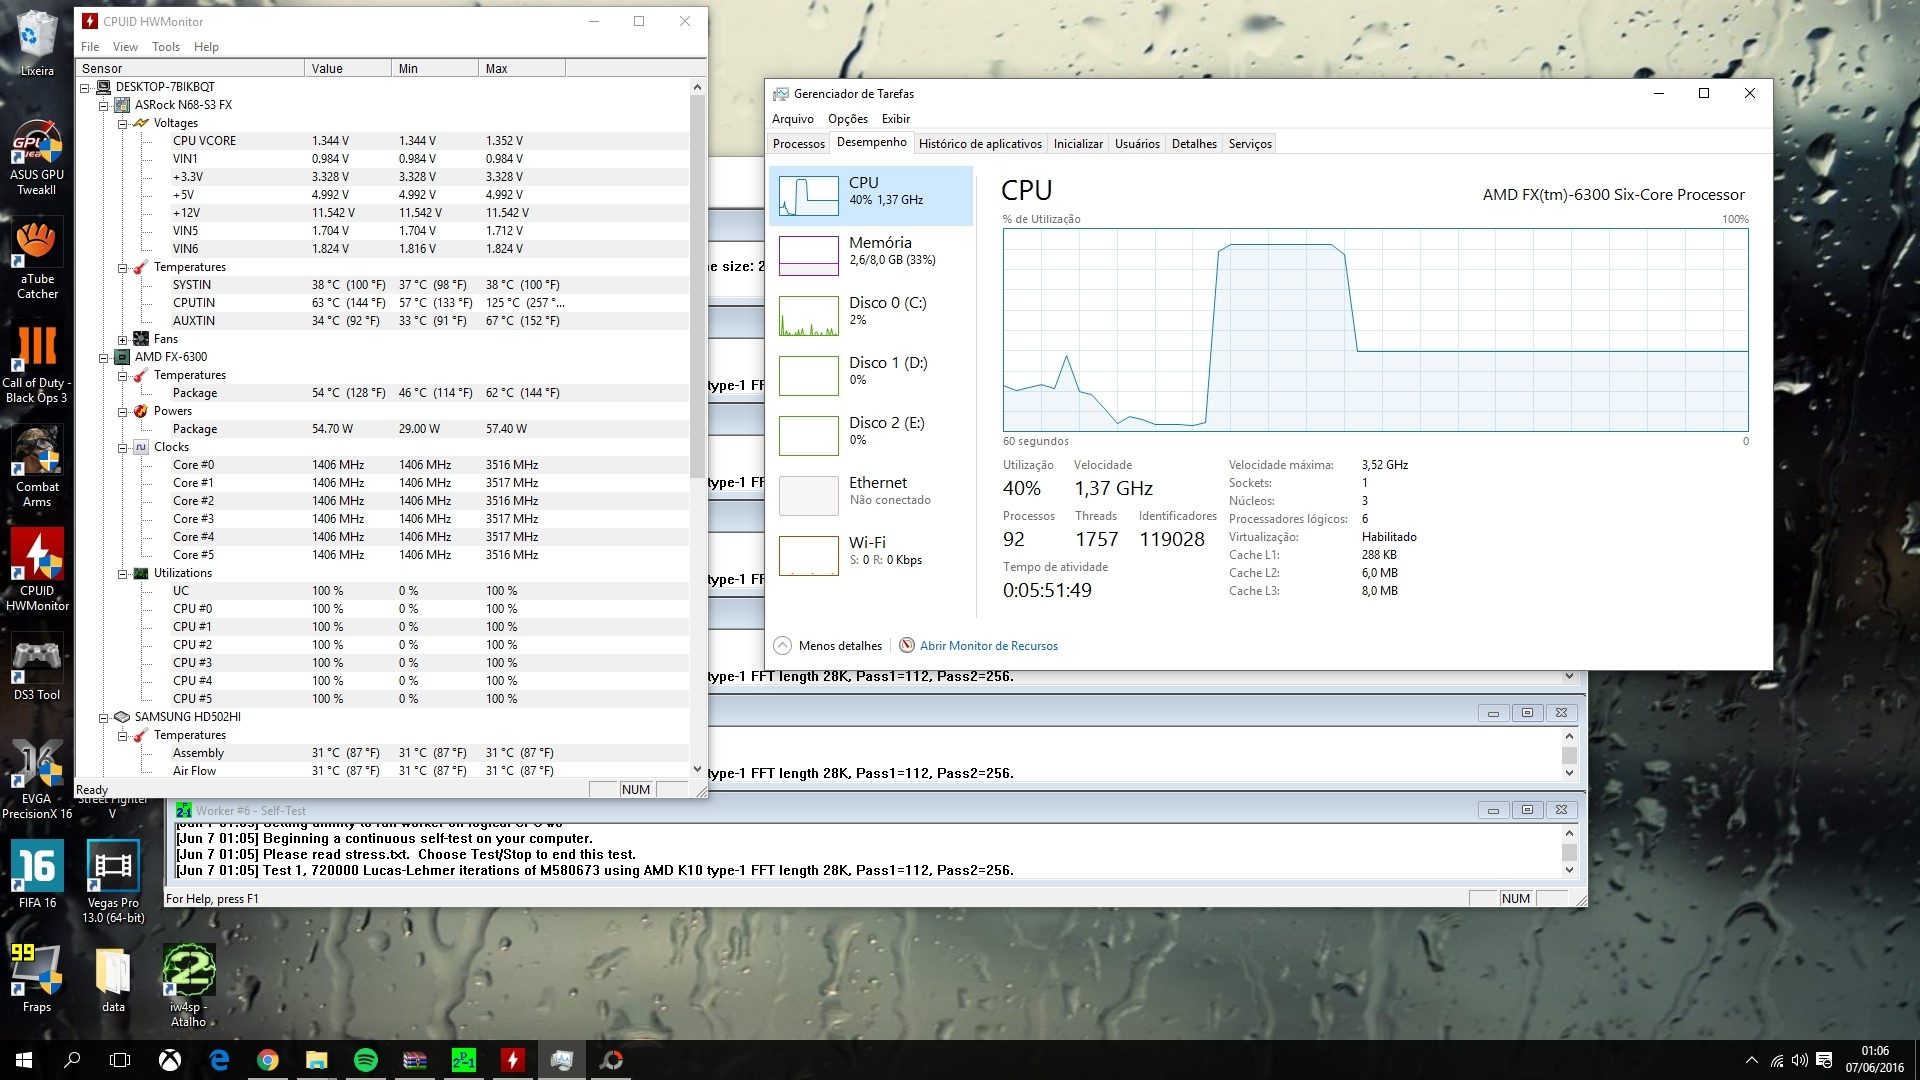Open File Explorer from taskbar
This screenshot has width=1920, height=1080.
[317, 1060]
